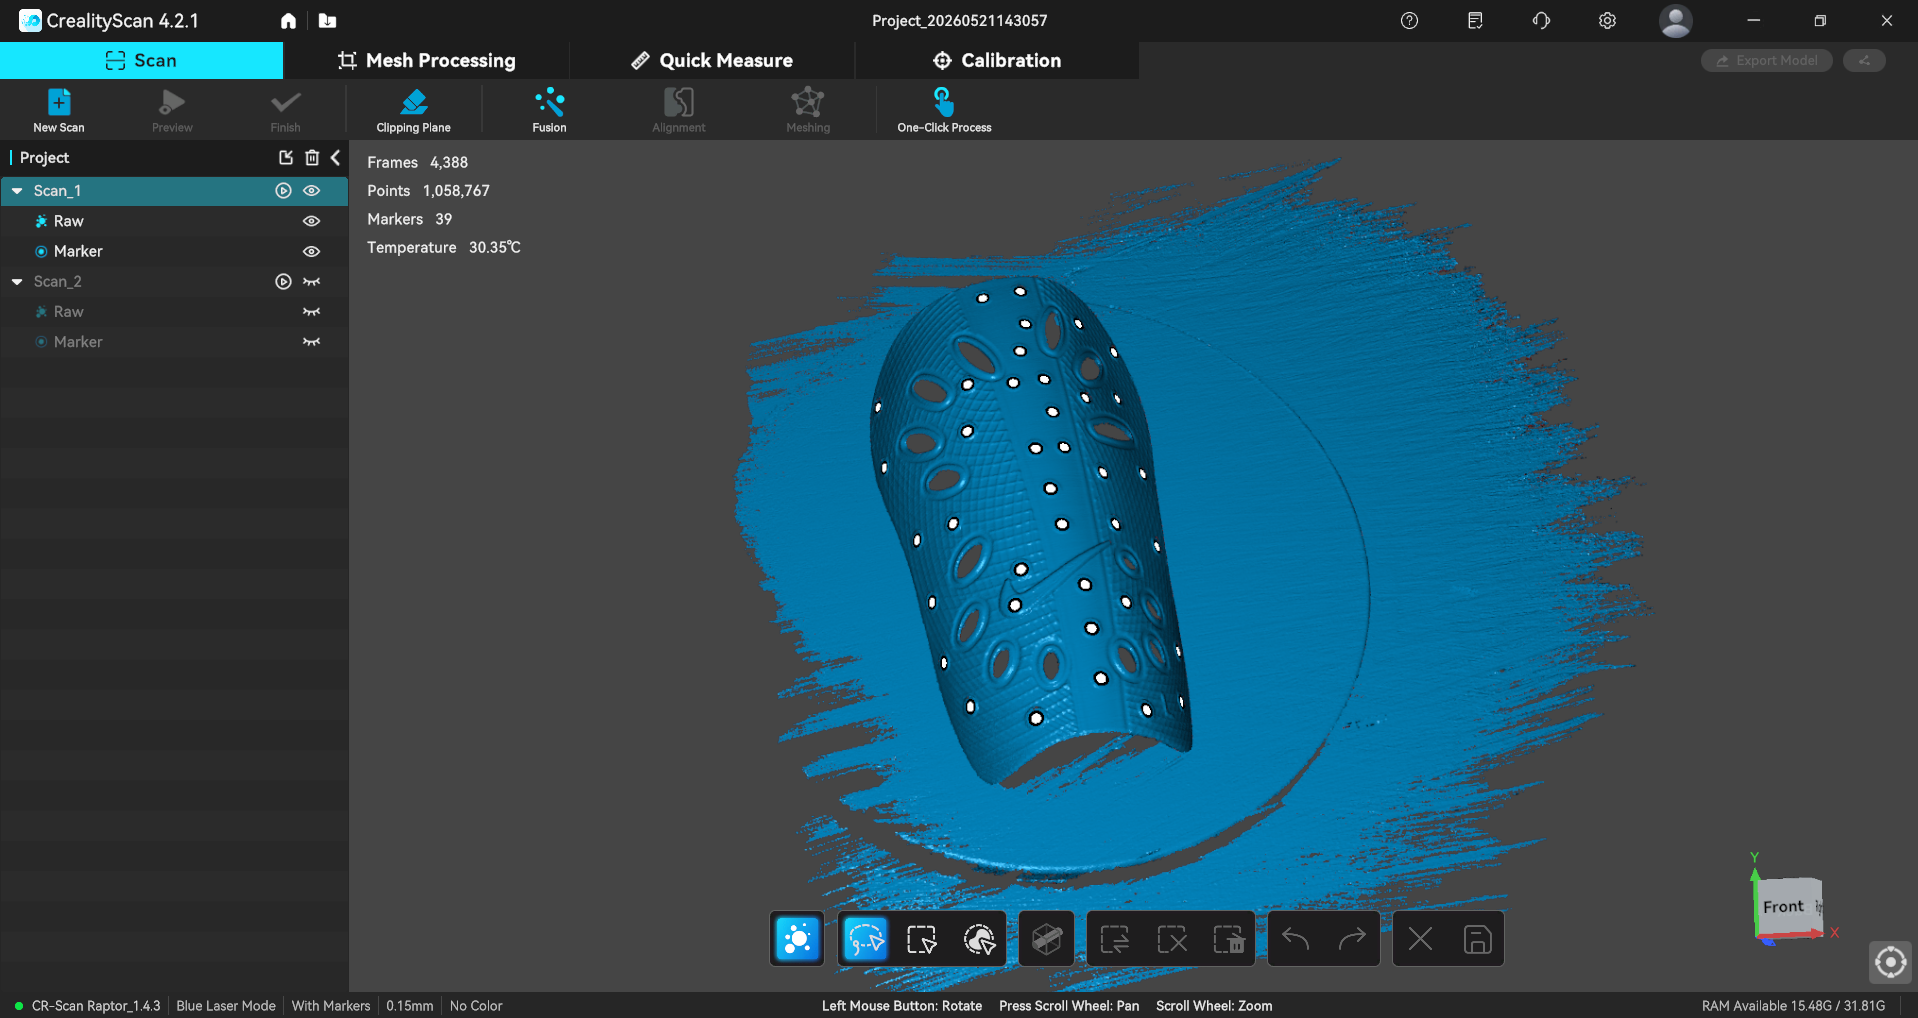Select the connected region selection tool
This screenshot has width=1918, height=1018.
click(979, 939)
